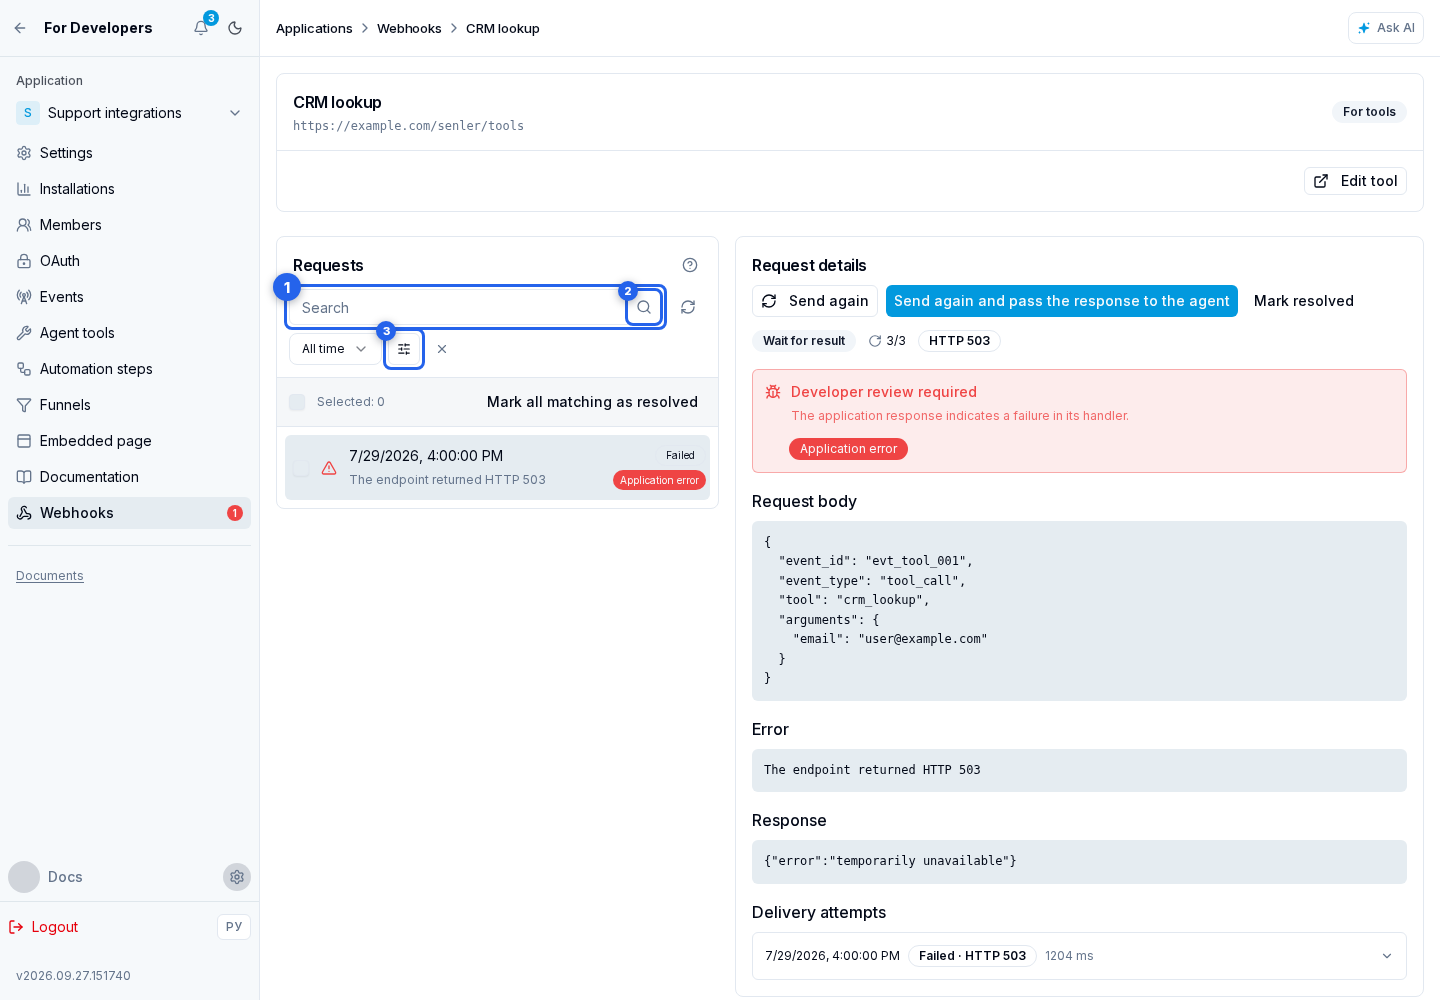Image resolution: width=1440 pixels, height=1000 pixels.
Task: Toggle dark mode moon icon
Action: pyautogui.click(x=235, y=28)
